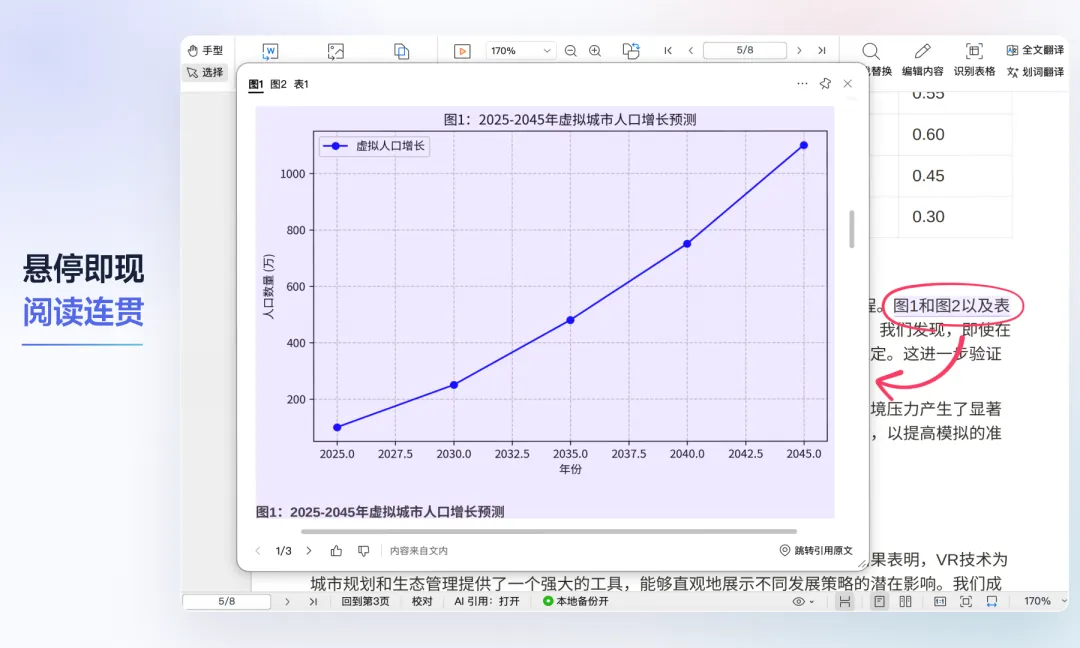Click the PDF to image convert icon
1080x648 pixels.
coord(335,51)
